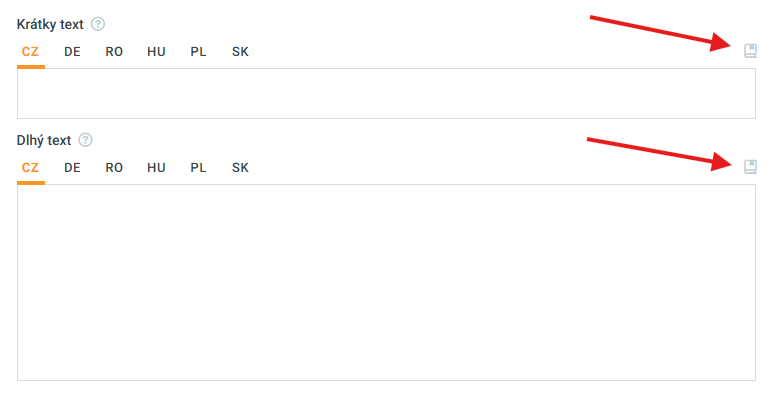
Task: Focus the Krátky text input area
Action: 386,93
